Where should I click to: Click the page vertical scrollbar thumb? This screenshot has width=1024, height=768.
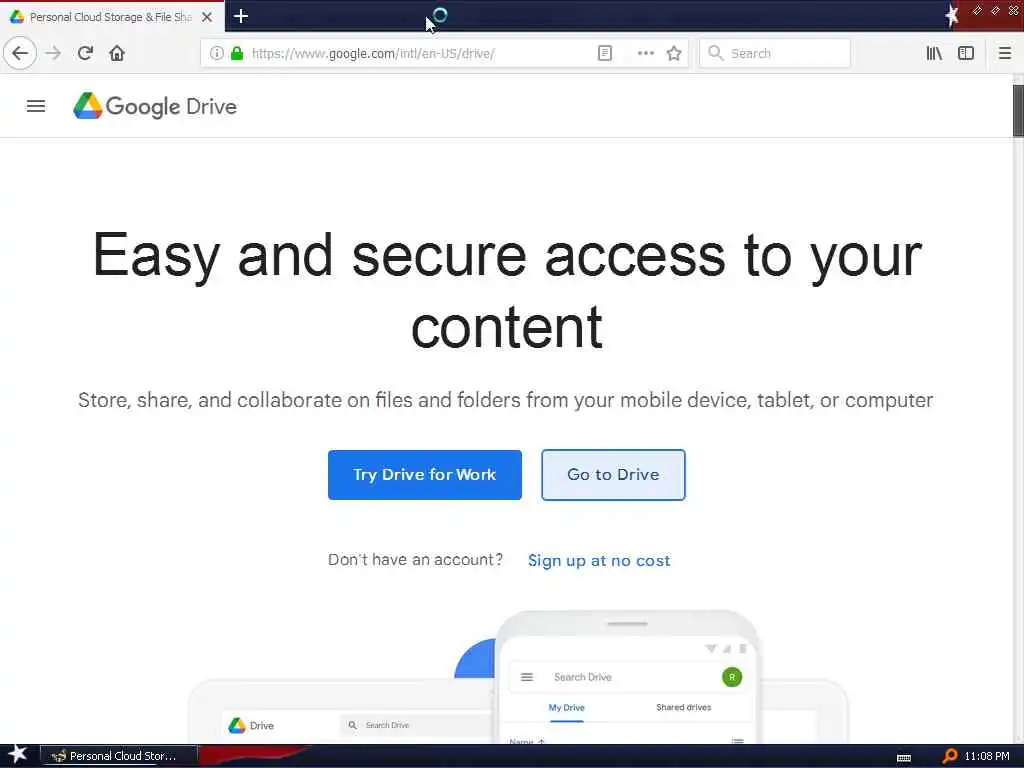[x=1018, y=110]
